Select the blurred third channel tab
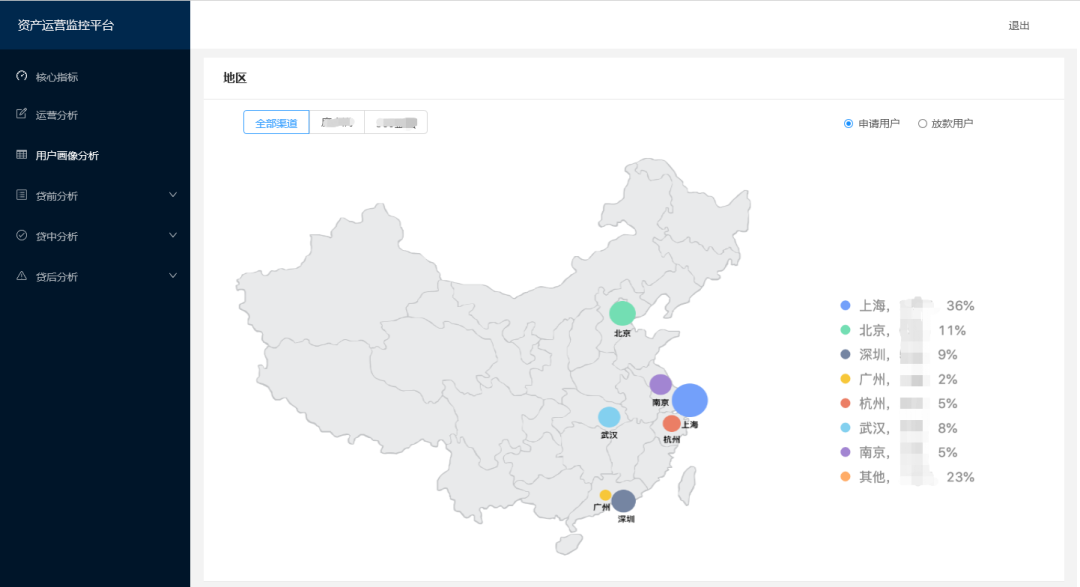This screenshot has height=587, width=1080. pyautogui.click(x=396, y=123)
